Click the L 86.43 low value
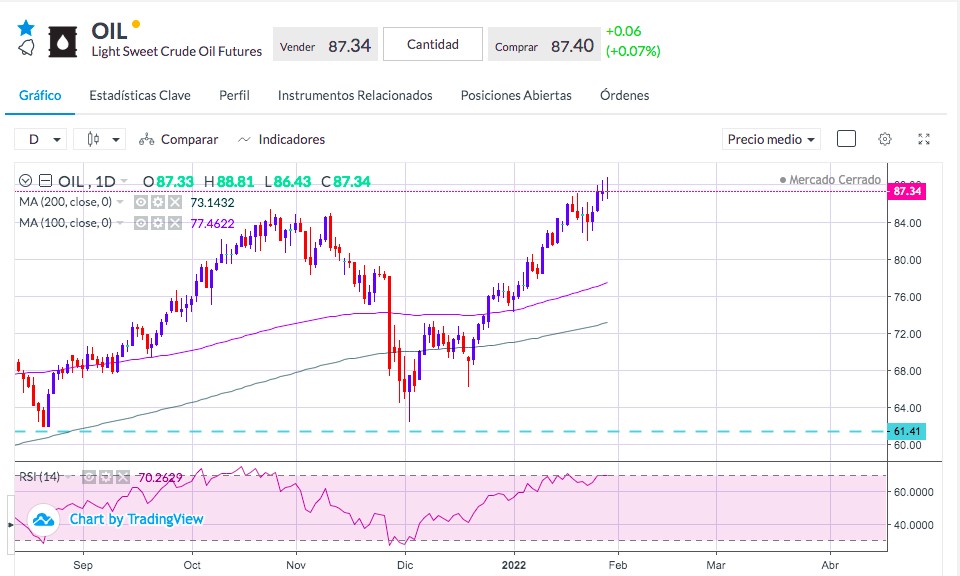Screen dimensions: 960x576 tap(287, 182)
